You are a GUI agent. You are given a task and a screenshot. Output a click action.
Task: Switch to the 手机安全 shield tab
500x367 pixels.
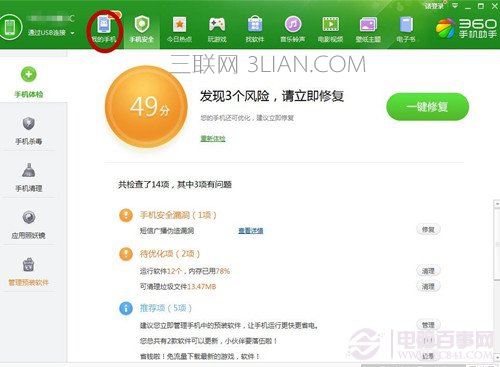click(x=142, y=30)
